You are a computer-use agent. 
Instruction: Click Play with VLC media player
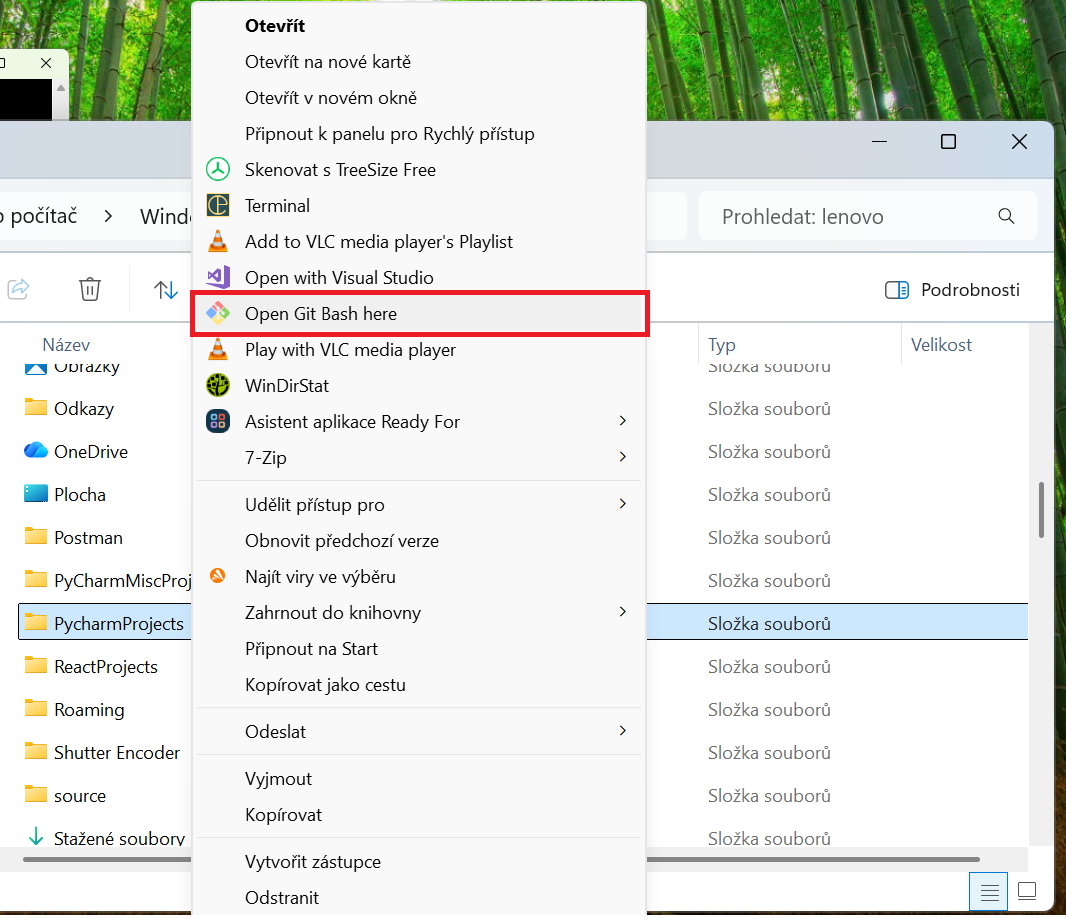pyautogui.click(x=350, y=350)
